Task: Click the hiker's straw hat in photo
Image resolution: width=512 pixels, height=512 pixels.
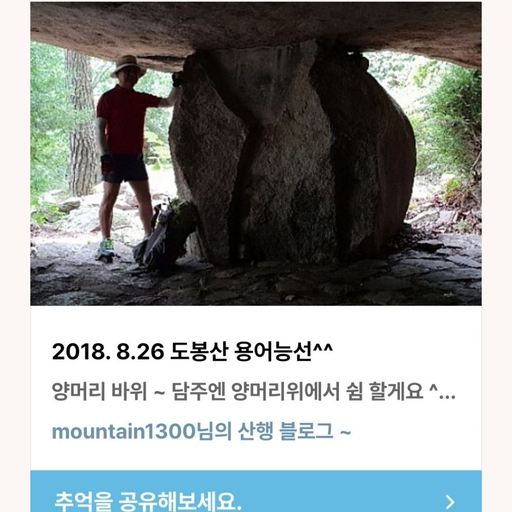Action: point(128,65)
